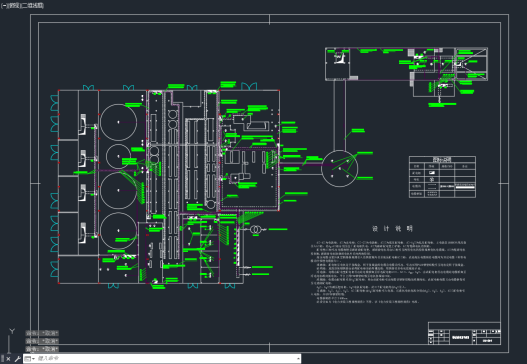Open the recent commands dropdown in command line
This screenshot has width=527, height=364.
point(30,359)
